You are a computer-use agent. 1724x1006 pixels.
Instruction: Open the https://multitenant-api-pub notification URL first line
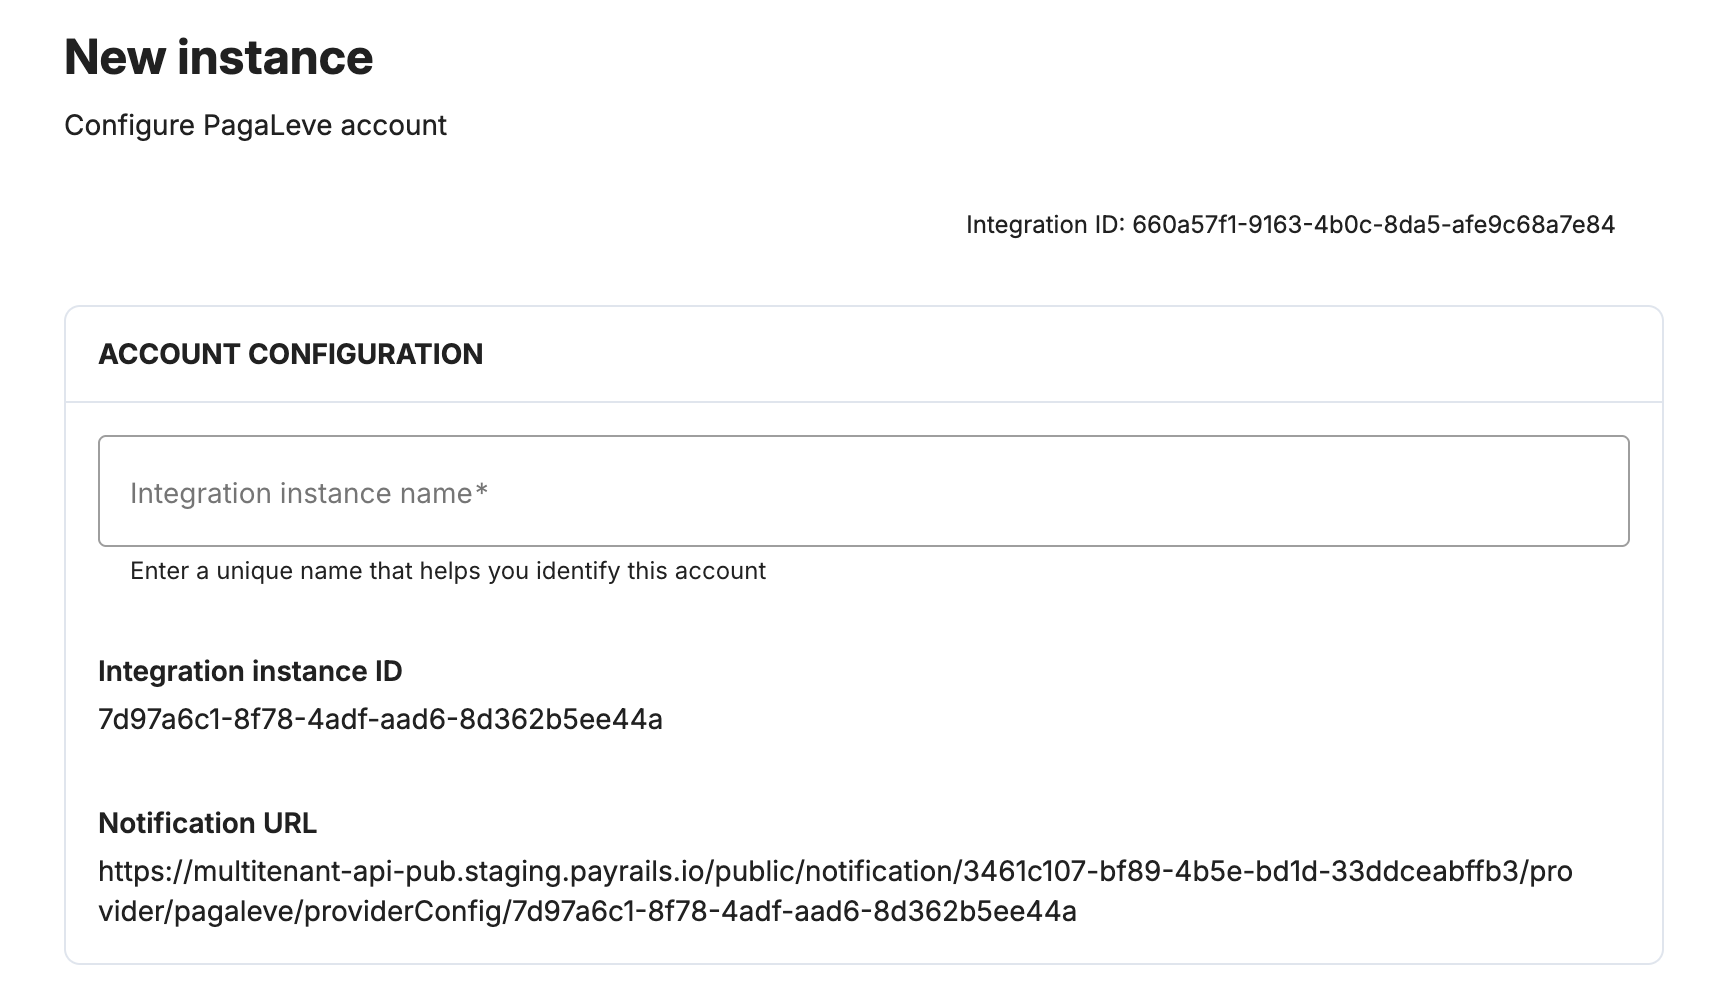point(835,872)
